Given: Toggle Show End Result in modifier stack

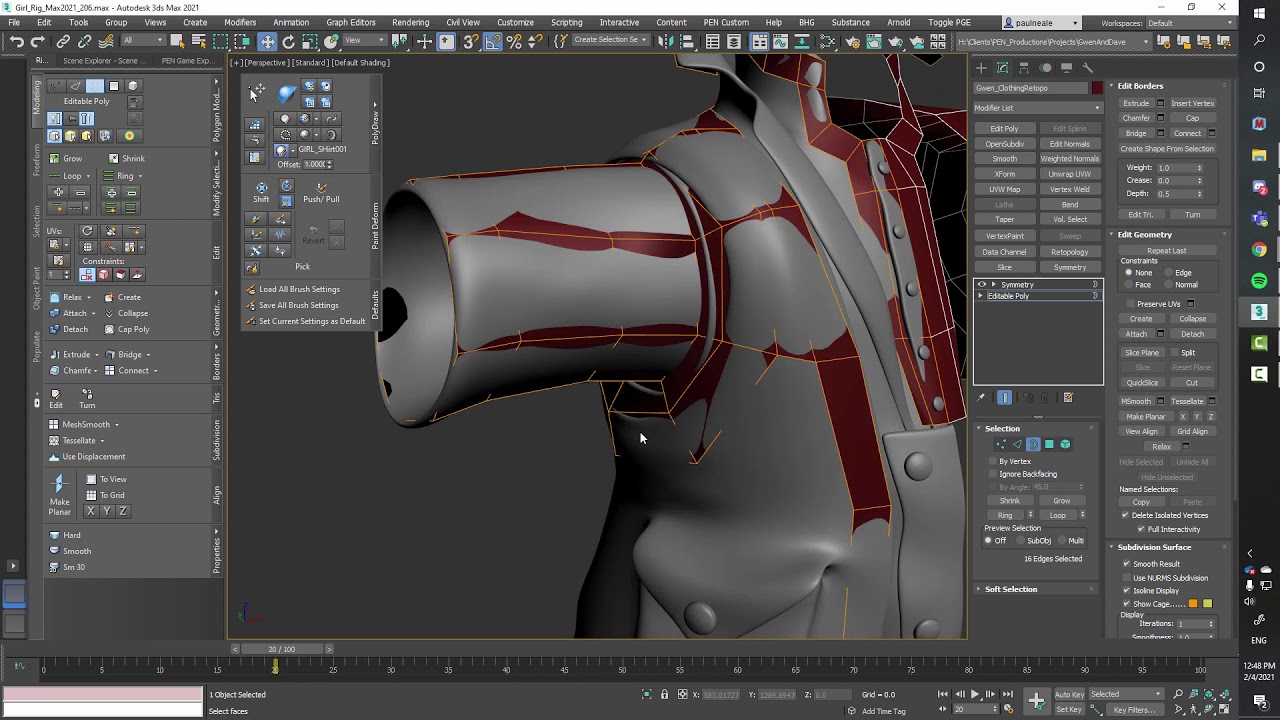Looking at the screenshot, I should click(1005, 398).
